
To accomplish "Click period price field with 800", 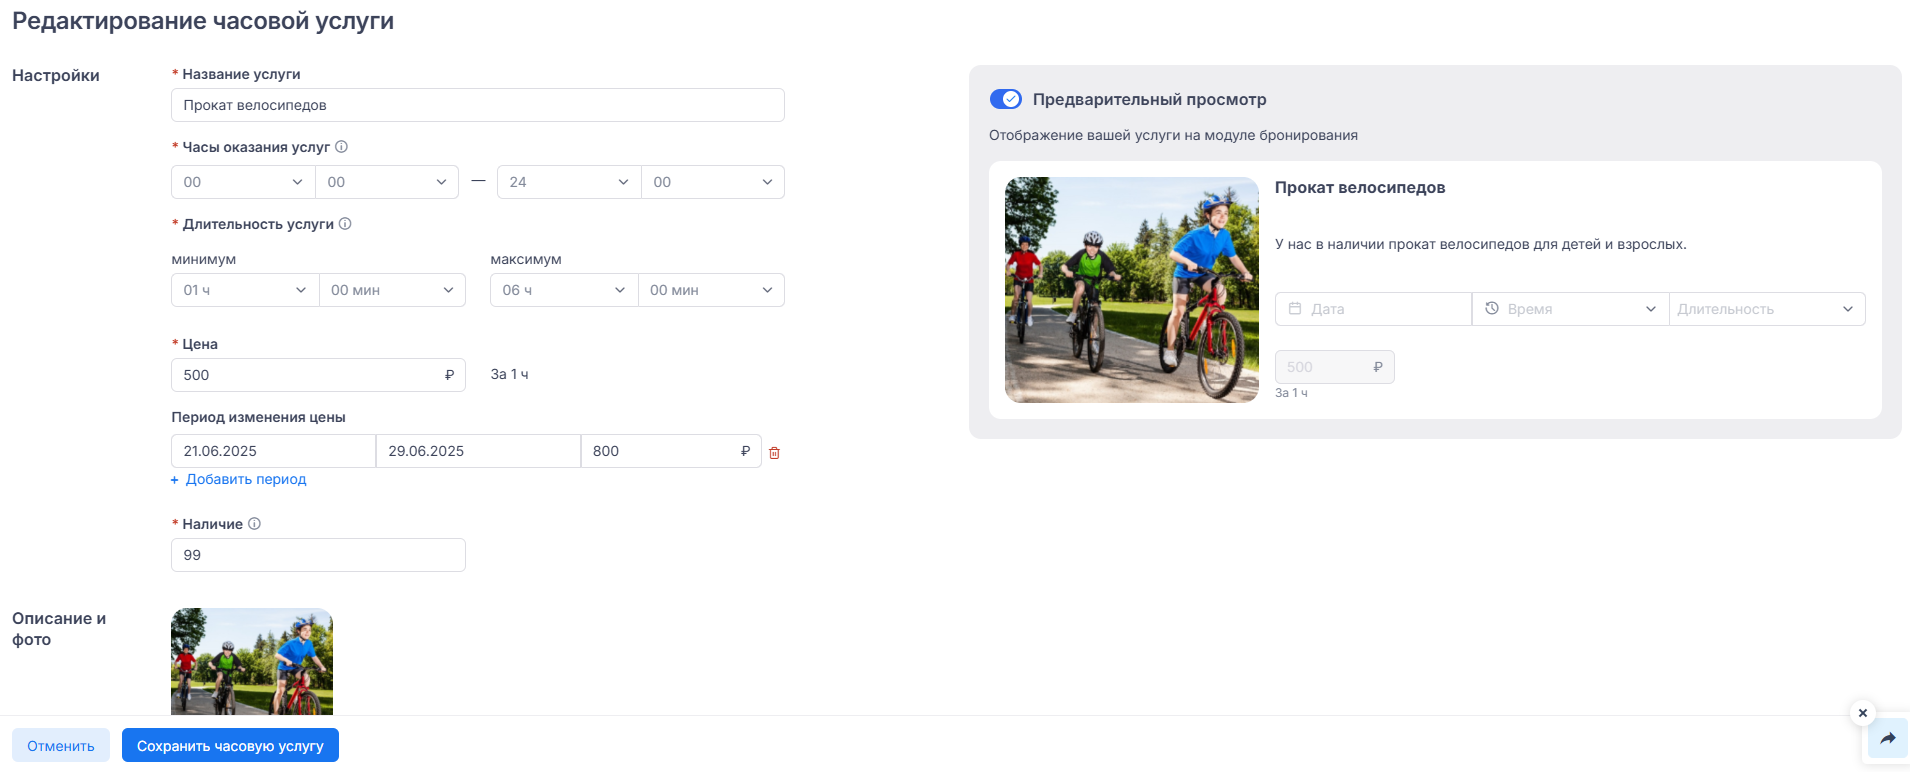I will [671, 451].
